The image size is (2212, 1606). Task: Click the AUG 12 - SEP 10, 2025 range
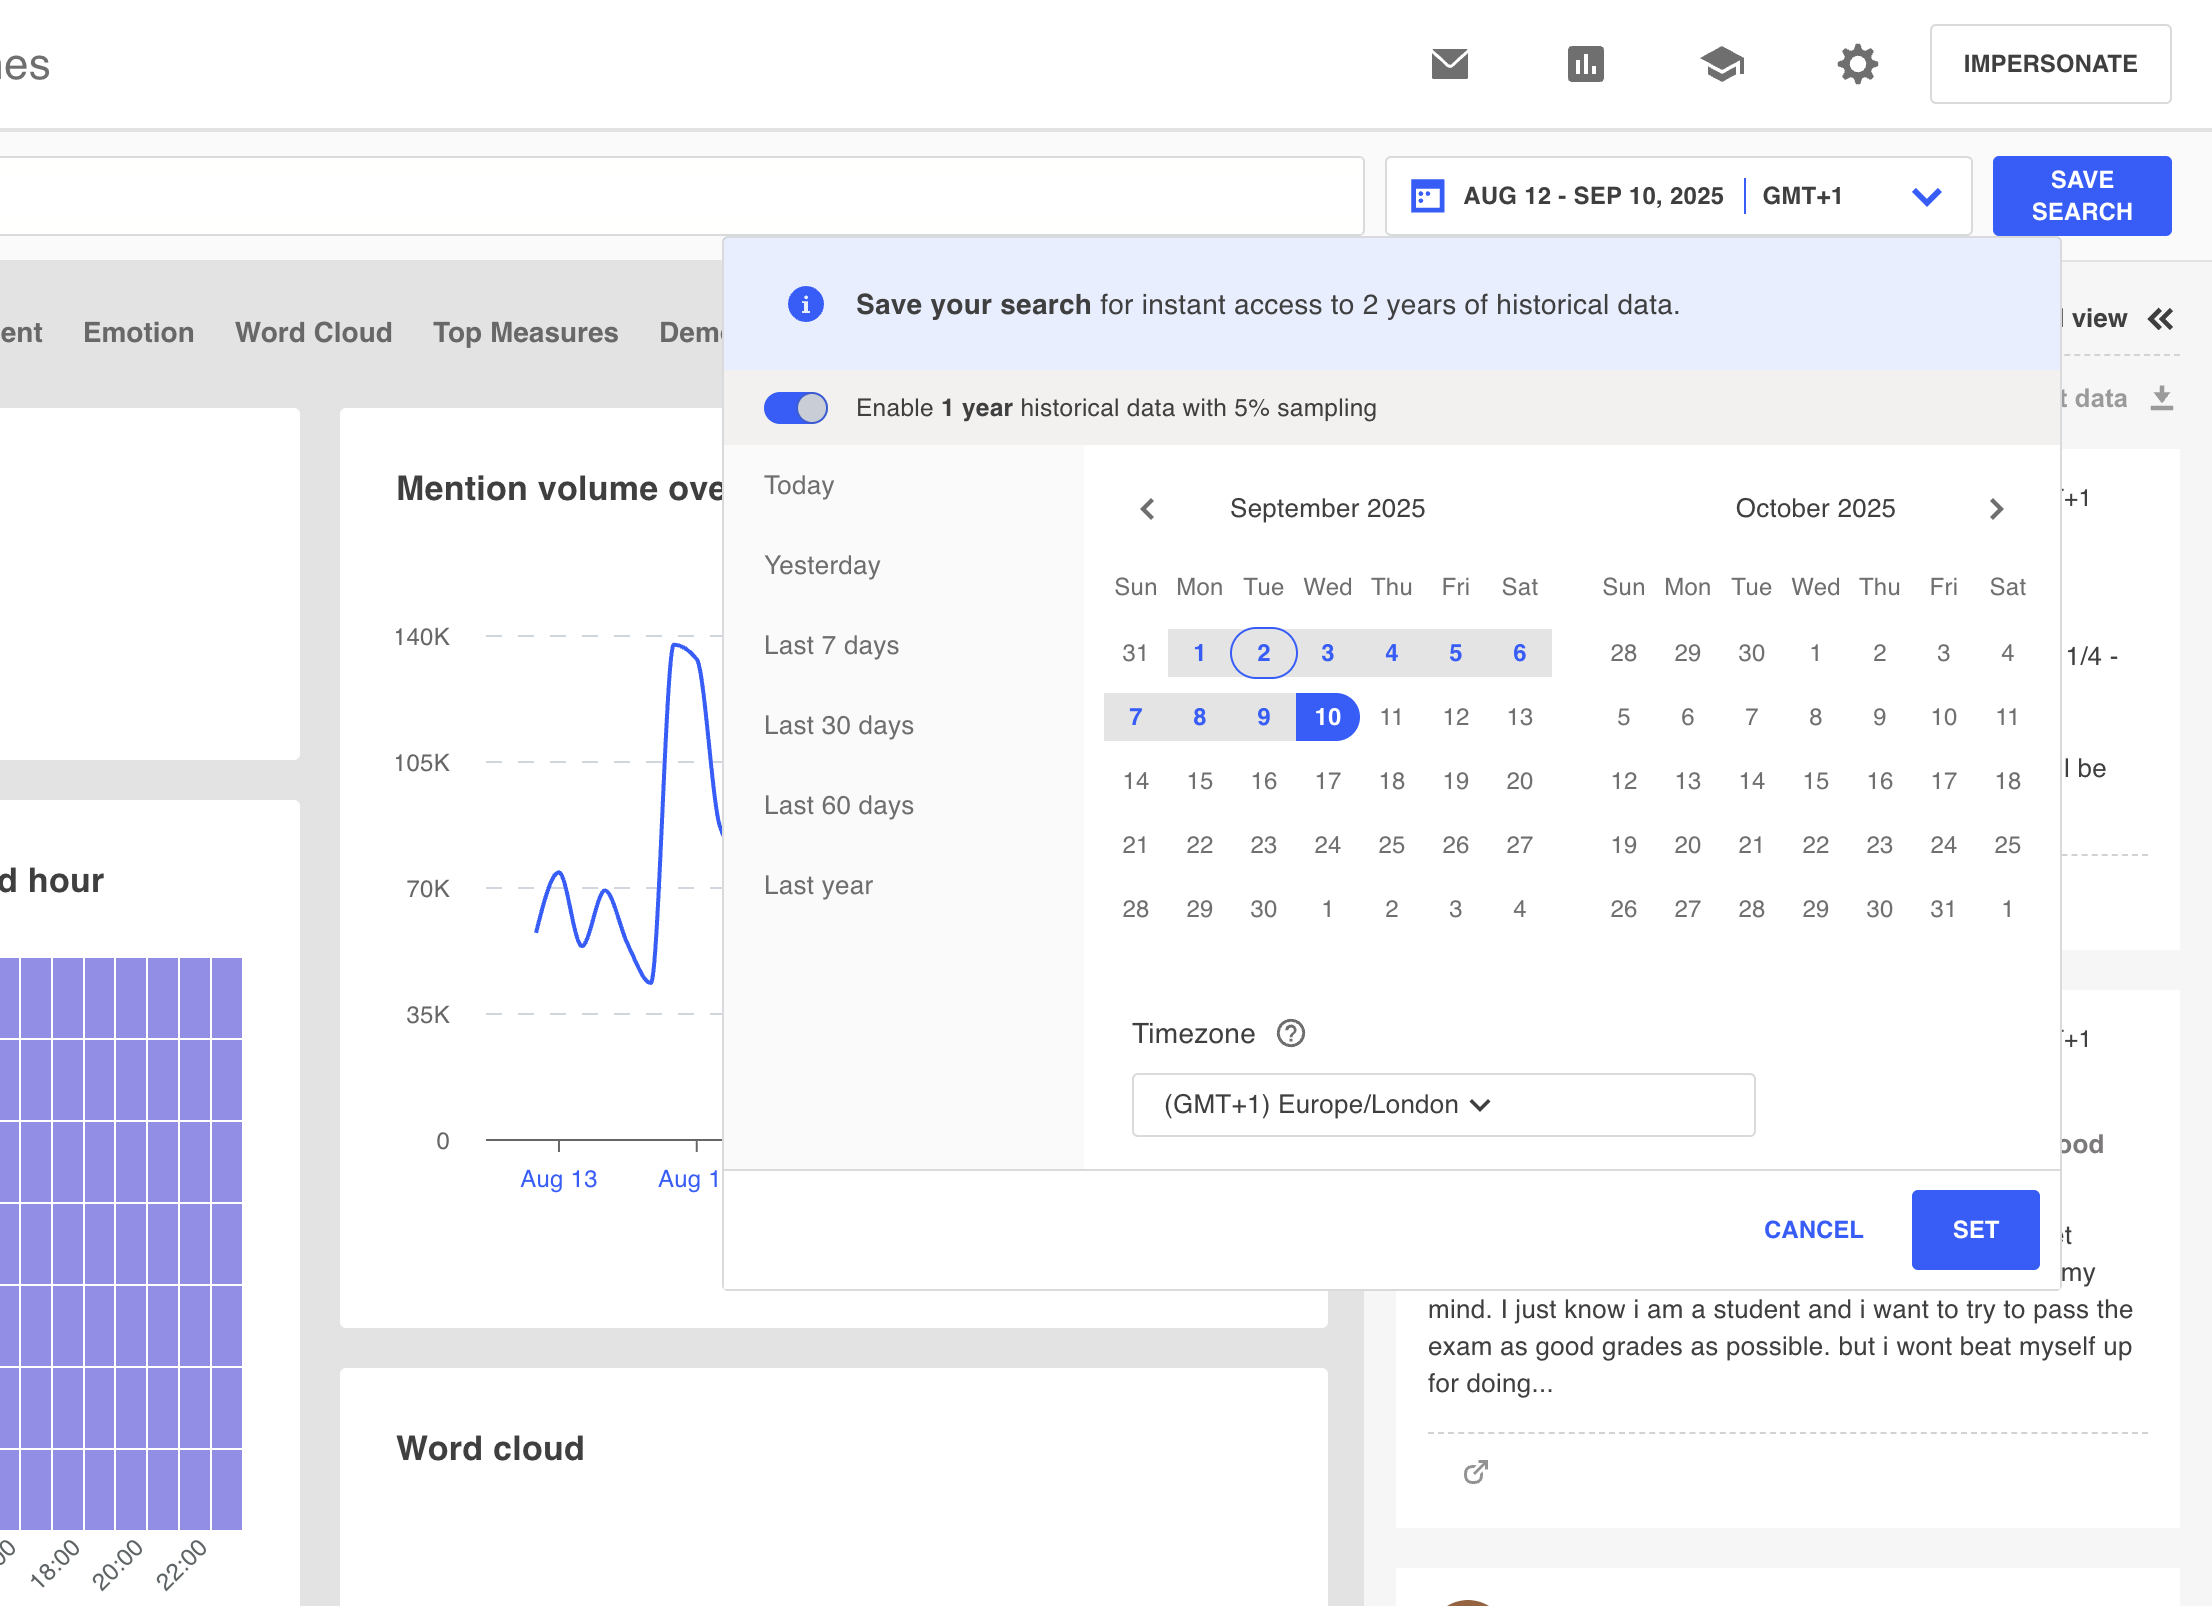pyautogui.click(x=1593, y=196)
